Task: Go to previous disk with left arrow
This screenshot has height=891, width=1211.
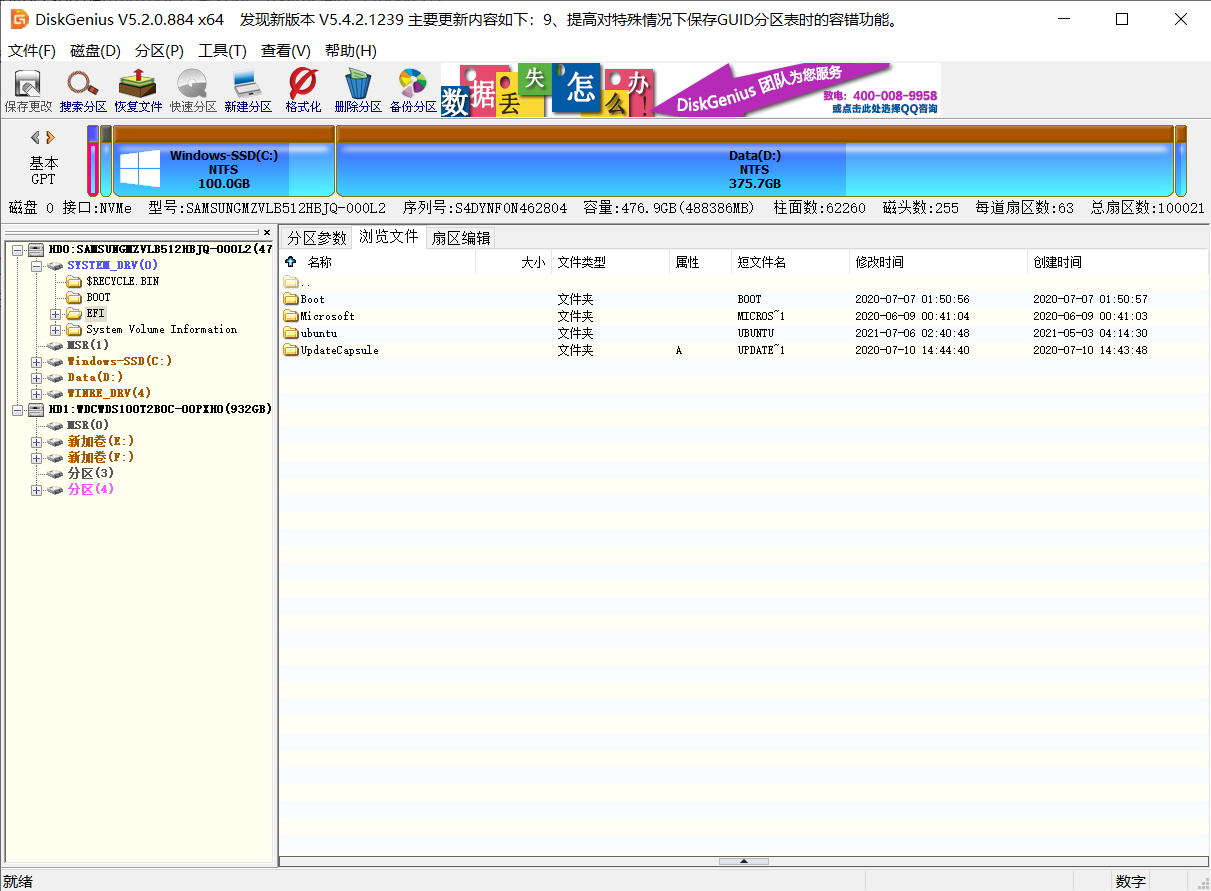Action: [35, 137]
